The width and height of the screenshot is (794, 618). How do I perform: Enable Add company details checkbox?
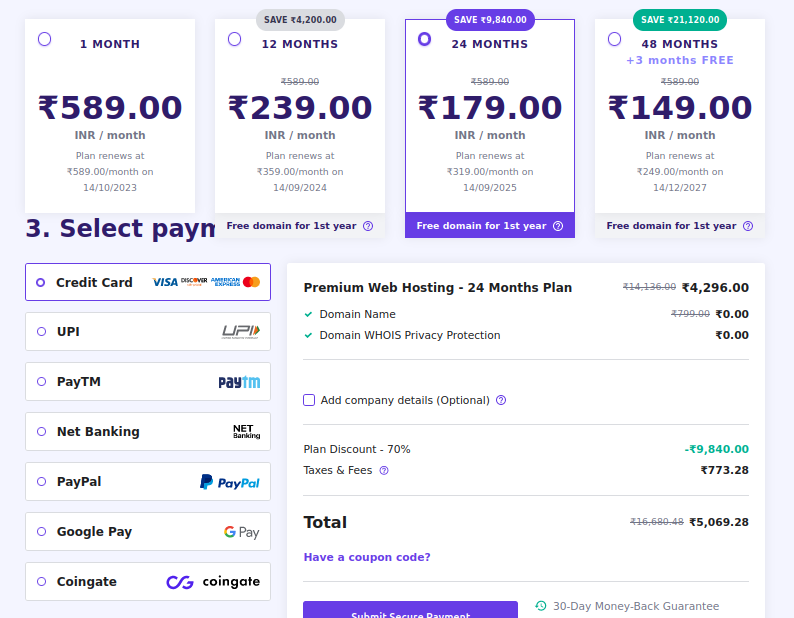(309, 400)
